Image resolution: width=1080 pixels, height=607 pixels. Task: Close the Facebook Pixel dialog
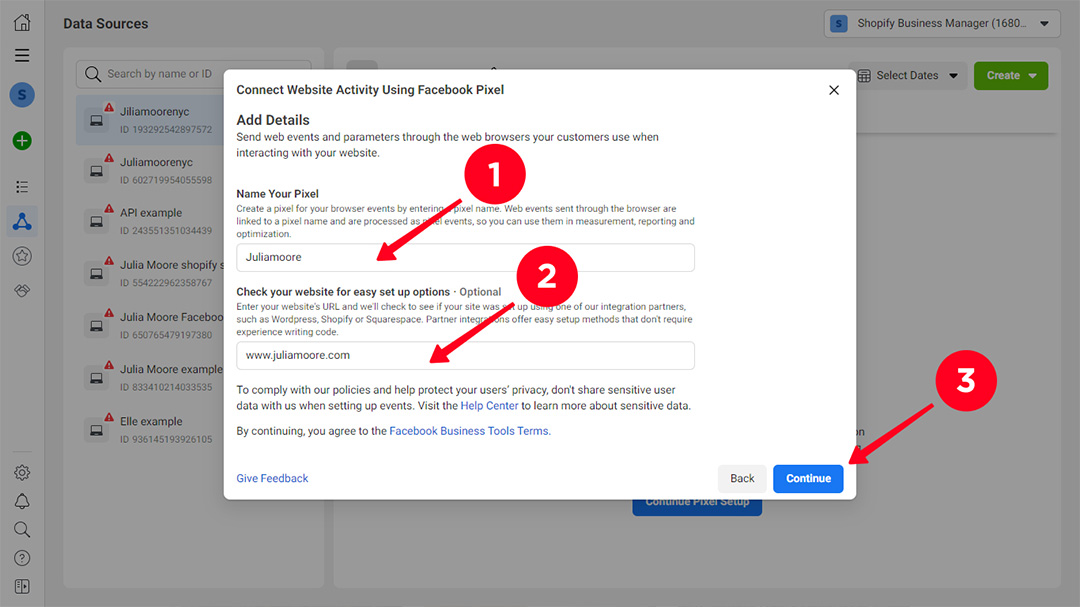point(833,90)
